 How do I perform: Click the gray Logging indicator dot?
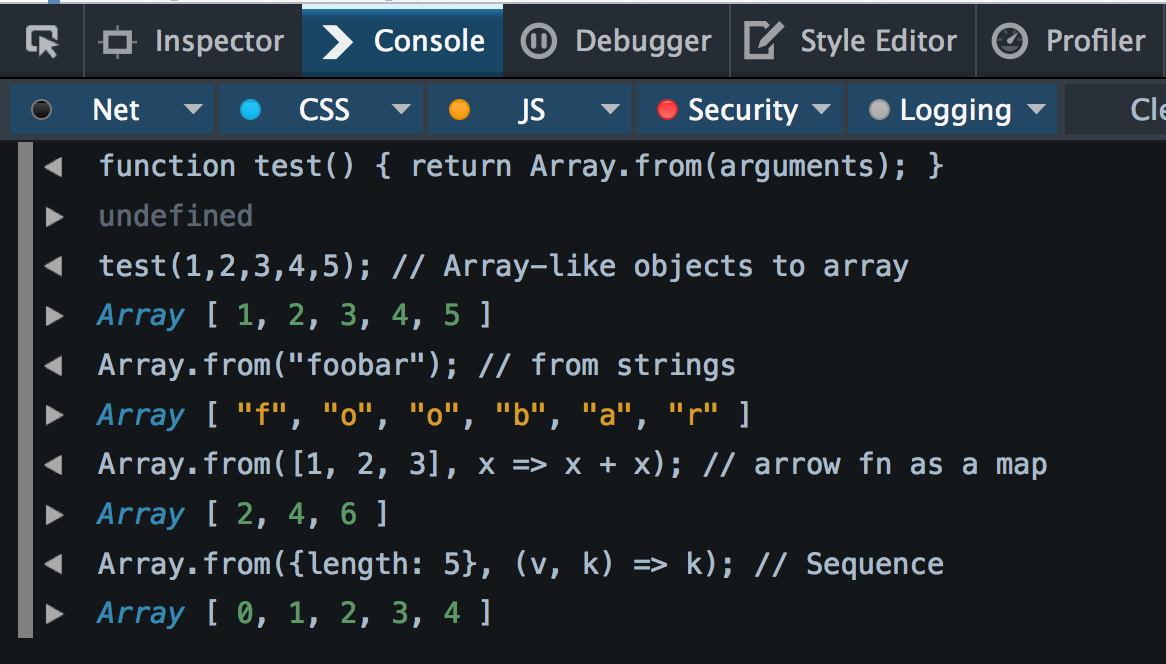point(880,110)
